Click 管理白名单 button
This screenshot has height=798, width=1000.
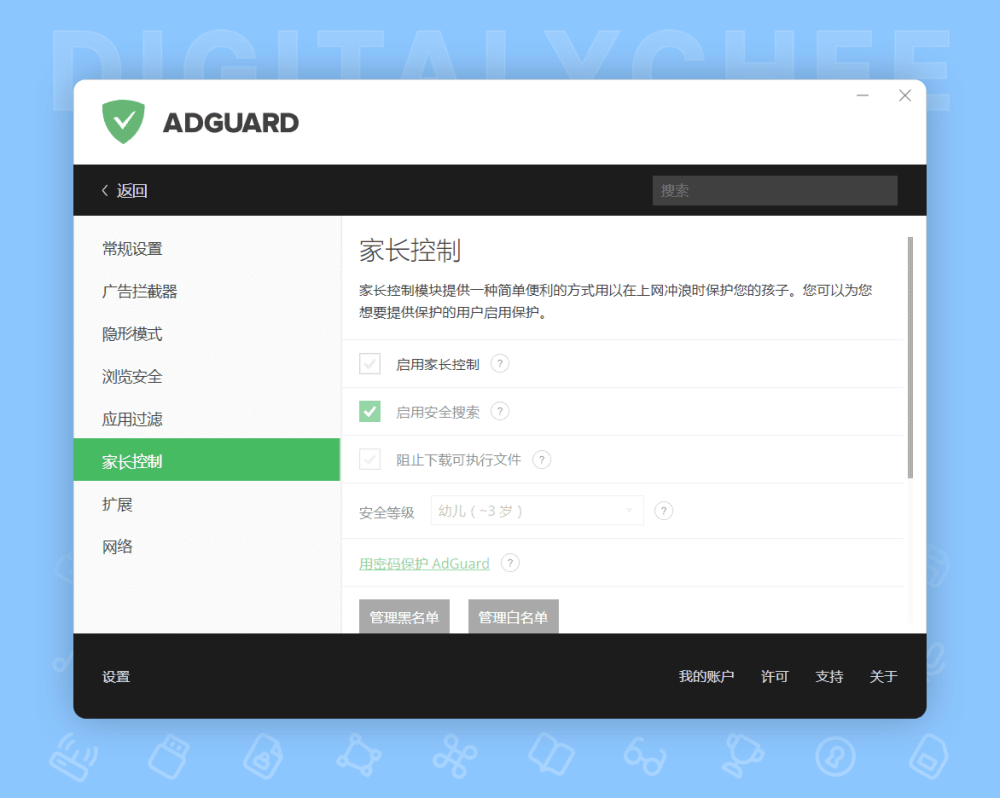pos(513,617)
